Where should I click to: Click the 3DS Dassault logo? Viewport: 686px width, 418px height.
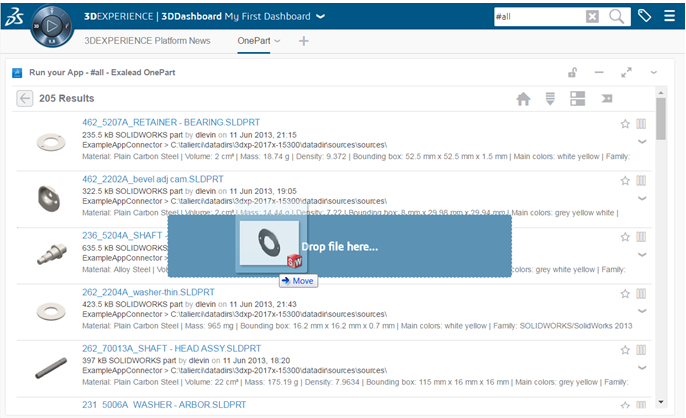coord(14,18)
